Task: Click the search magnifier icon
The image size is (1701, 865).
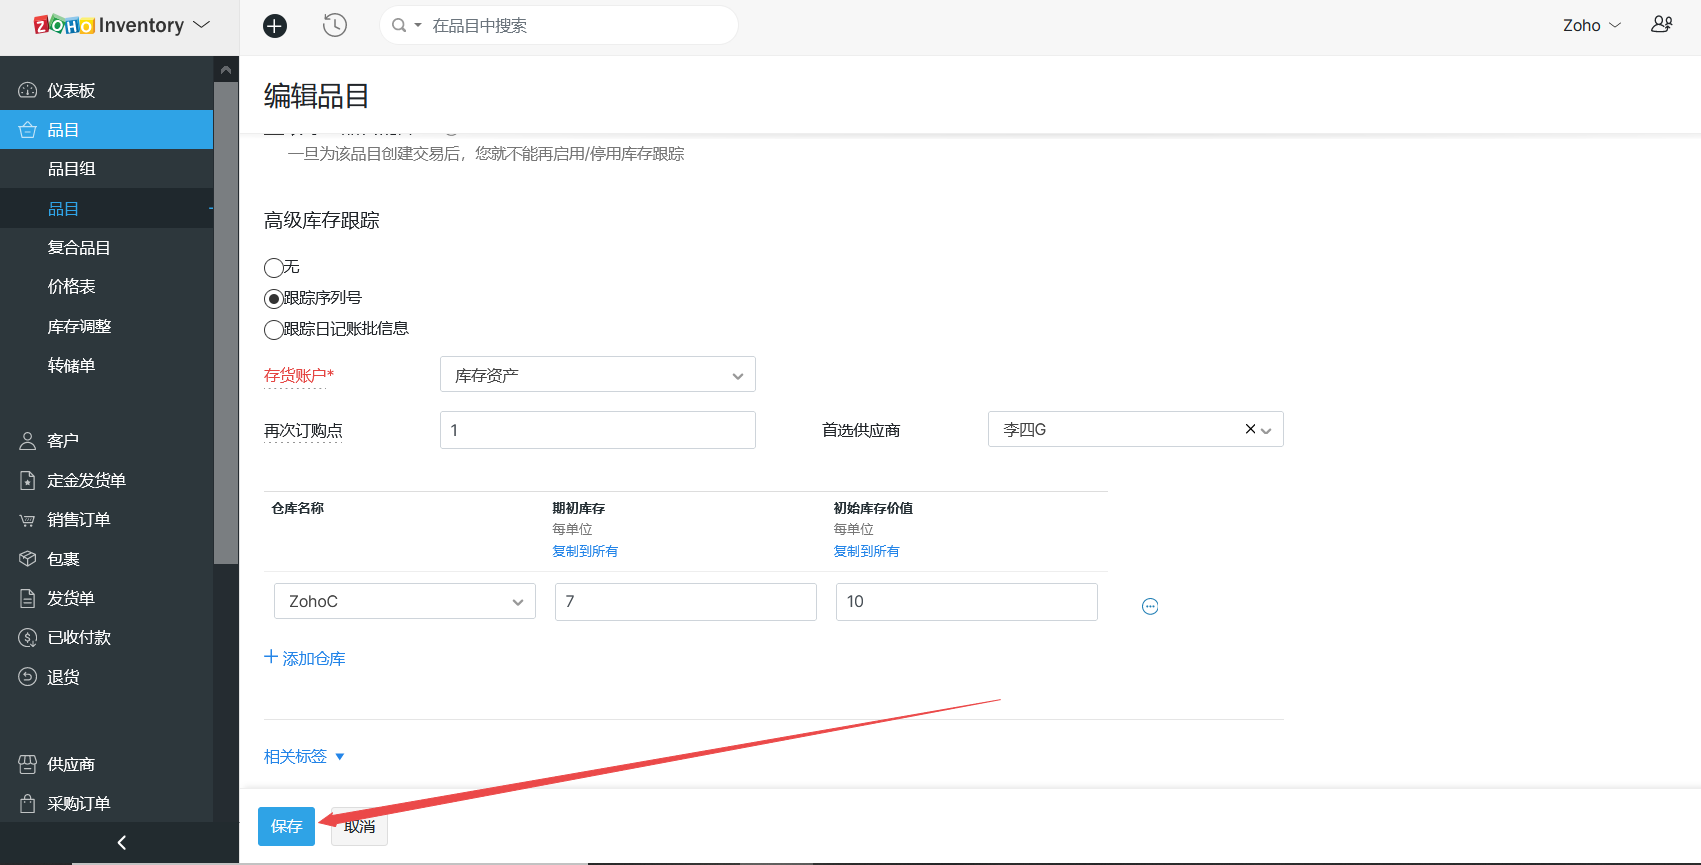Action: pos(399,25)
